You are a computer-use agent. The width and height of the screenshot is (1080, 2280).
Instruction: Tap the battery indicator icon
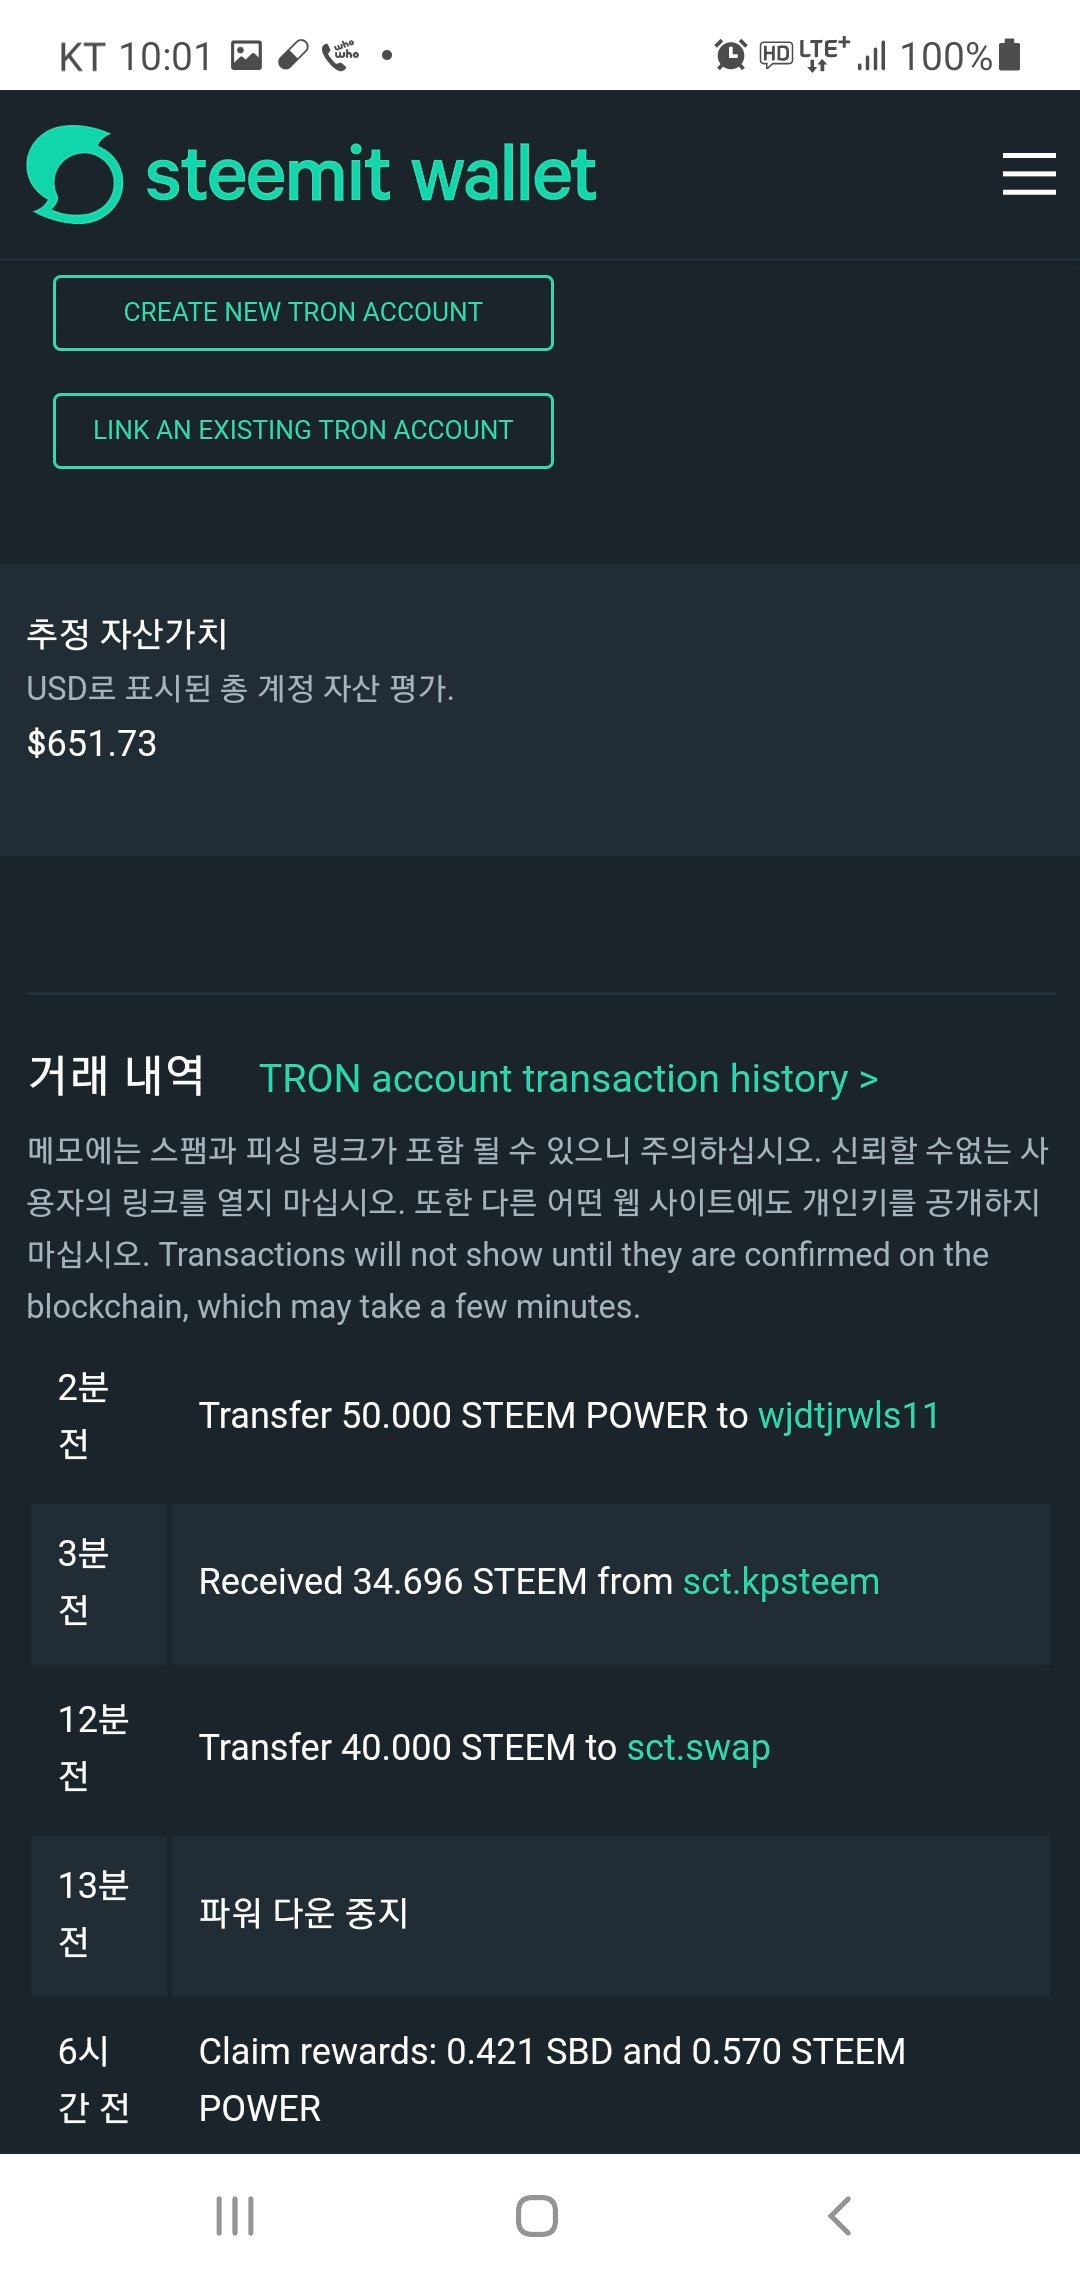1010,55
